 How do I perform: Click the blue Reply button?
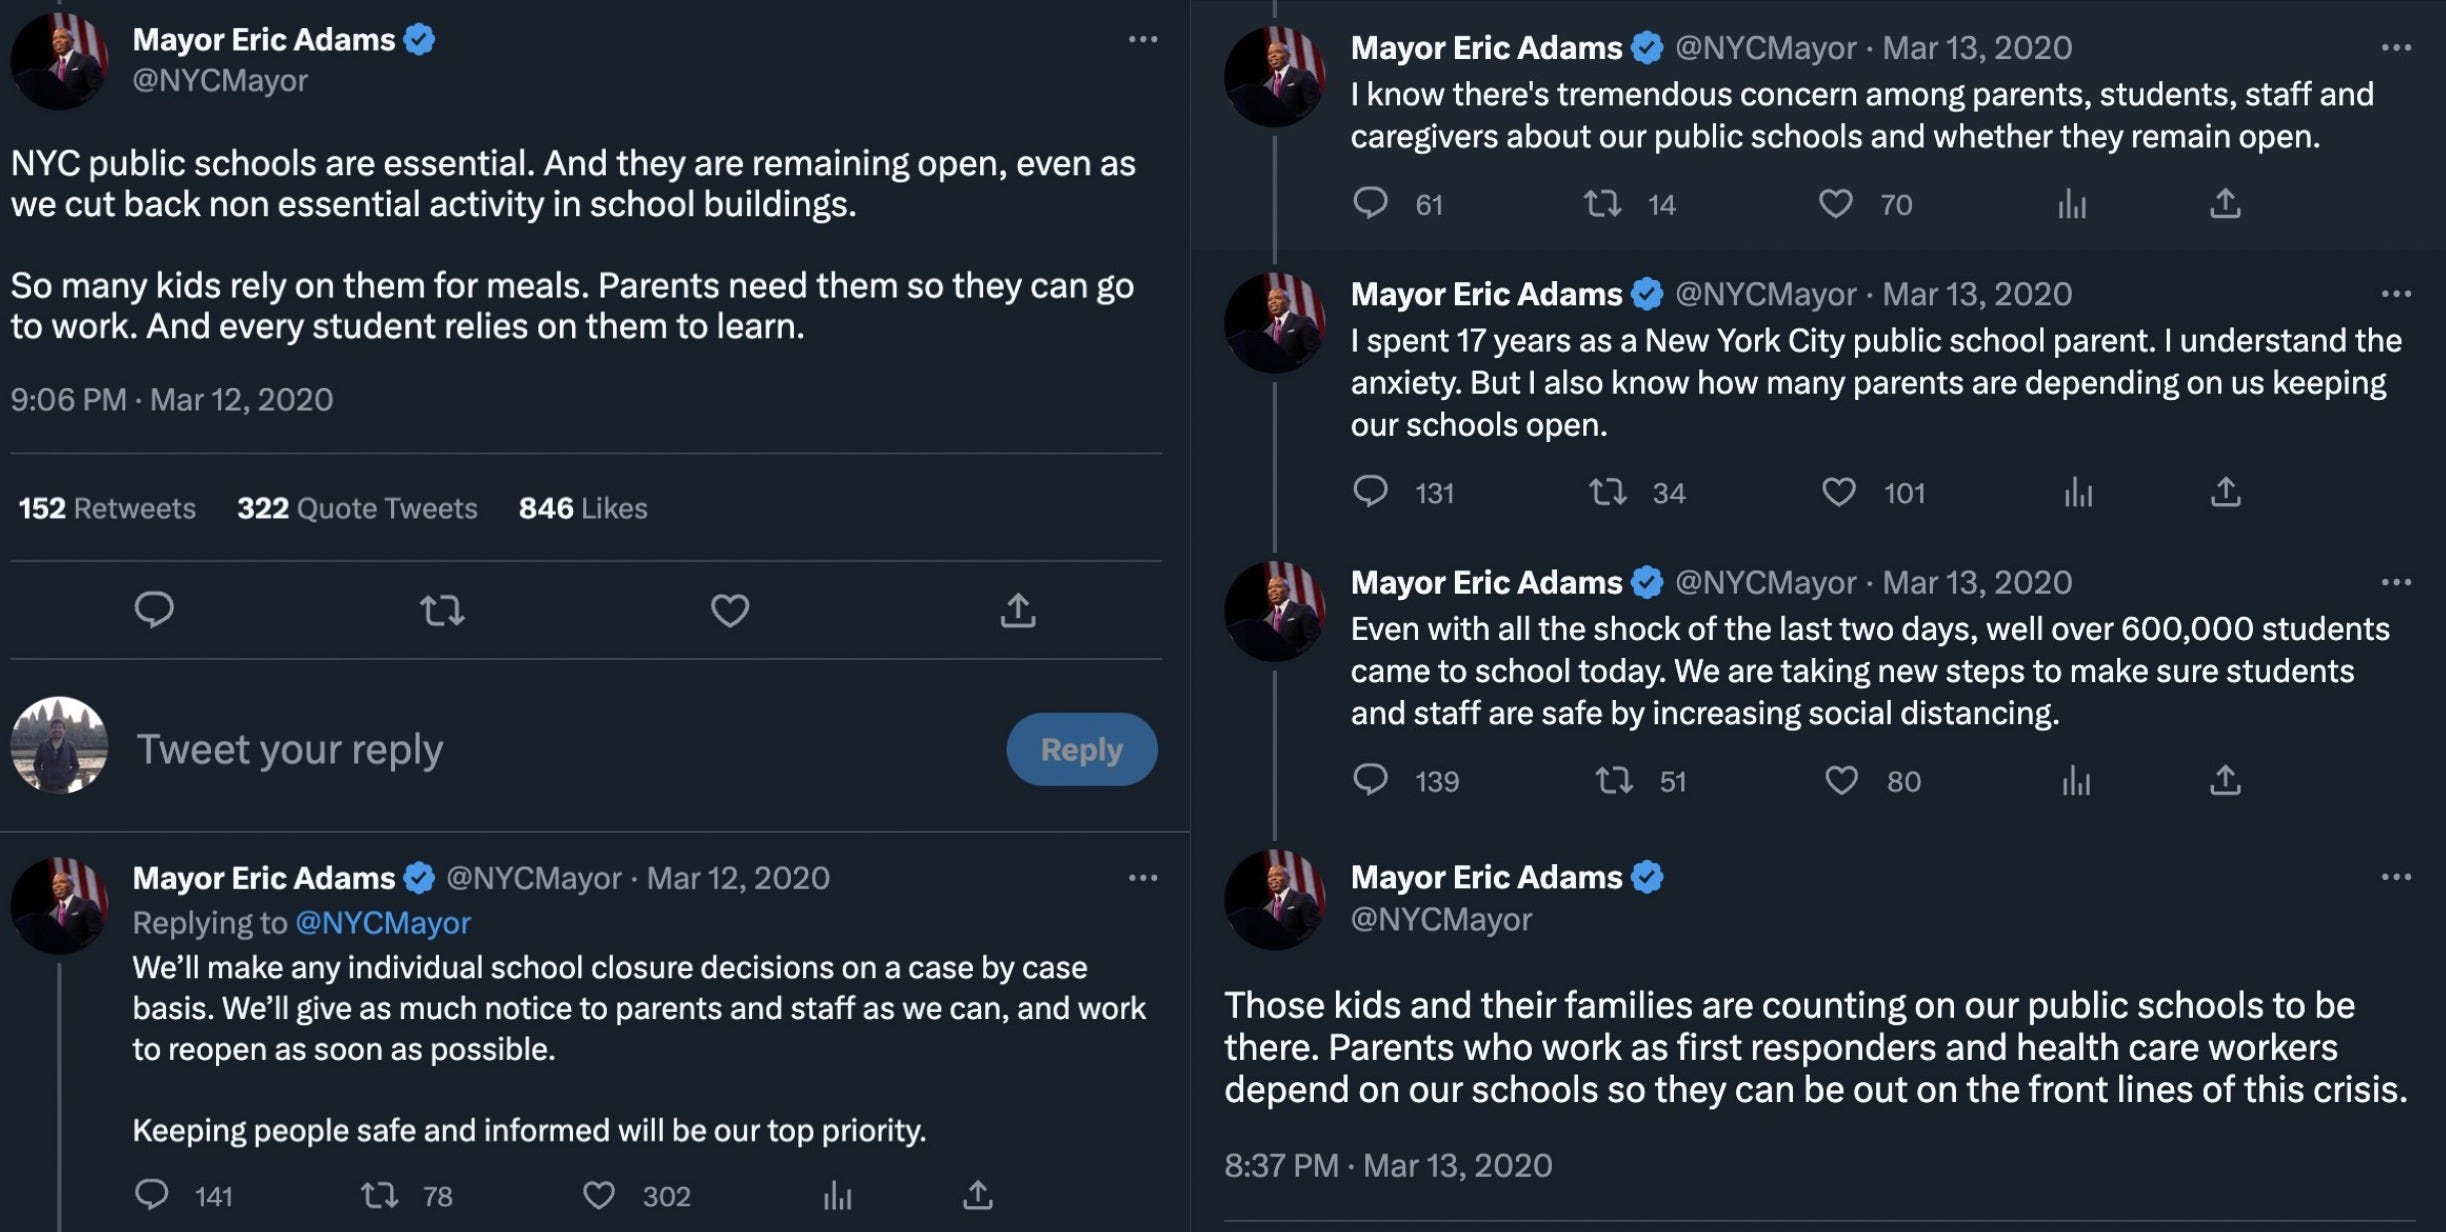(1081, 749)
